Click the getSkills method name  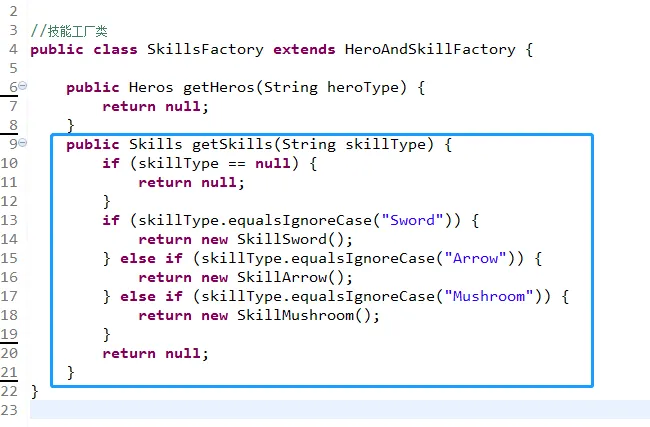[232, 144]
